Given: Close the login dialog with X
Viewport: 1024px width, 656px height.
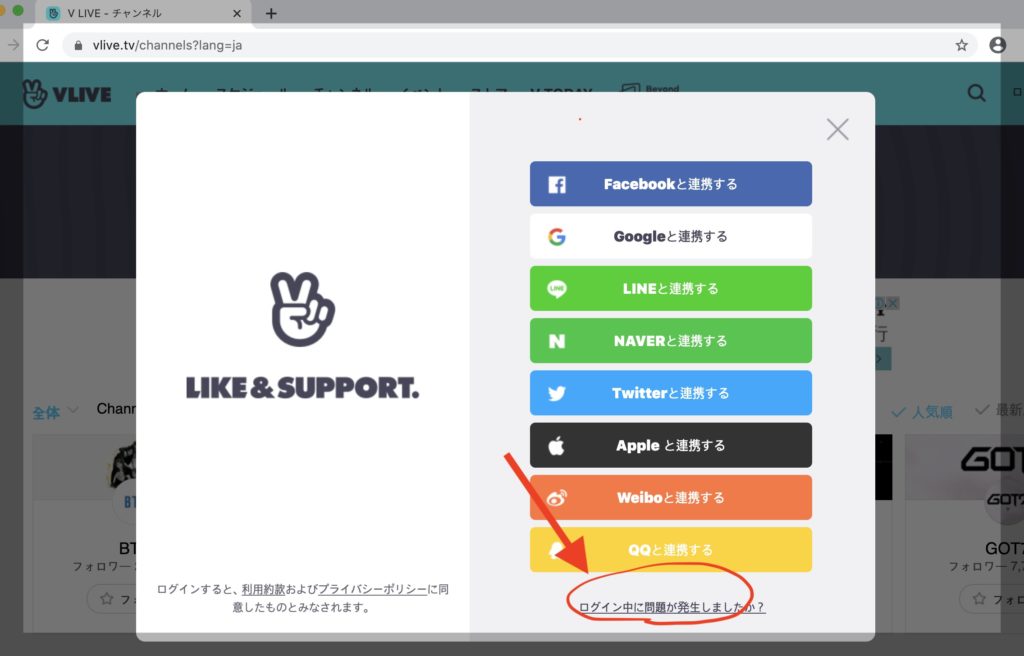Looking at the screenshot, I should coord(837,129).
